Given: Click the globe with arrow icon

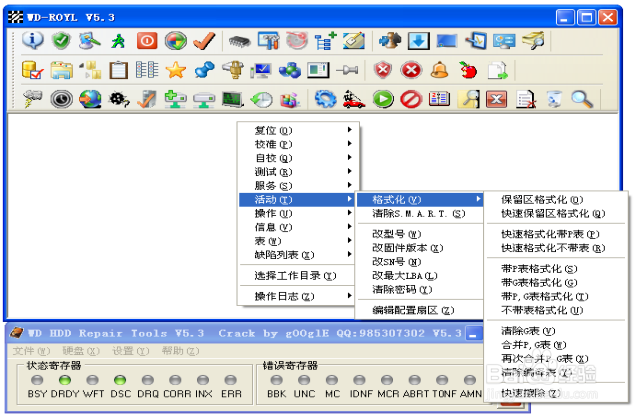Looking at the screenshot, I should [x=90, y=99].
